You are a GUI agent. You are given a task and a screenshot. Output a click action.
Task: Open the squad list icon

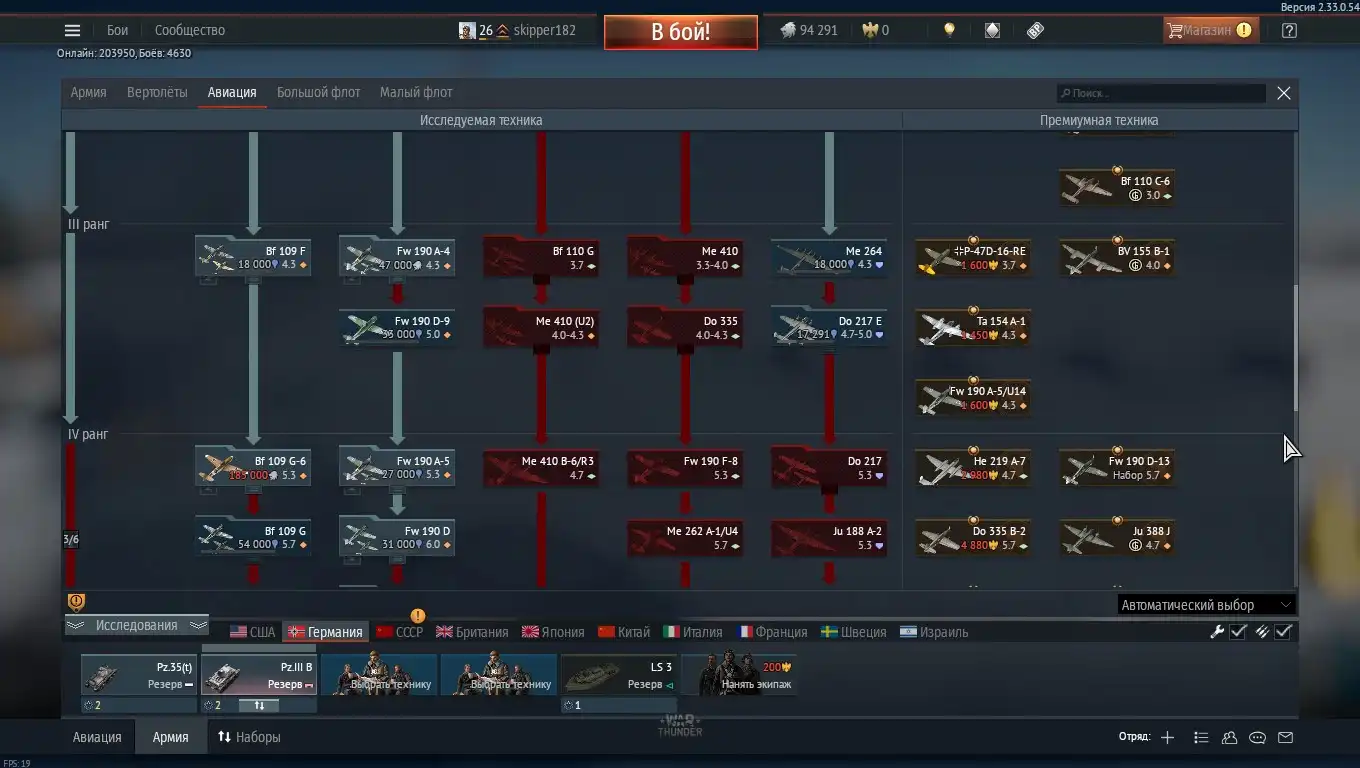pos(1201,738)
